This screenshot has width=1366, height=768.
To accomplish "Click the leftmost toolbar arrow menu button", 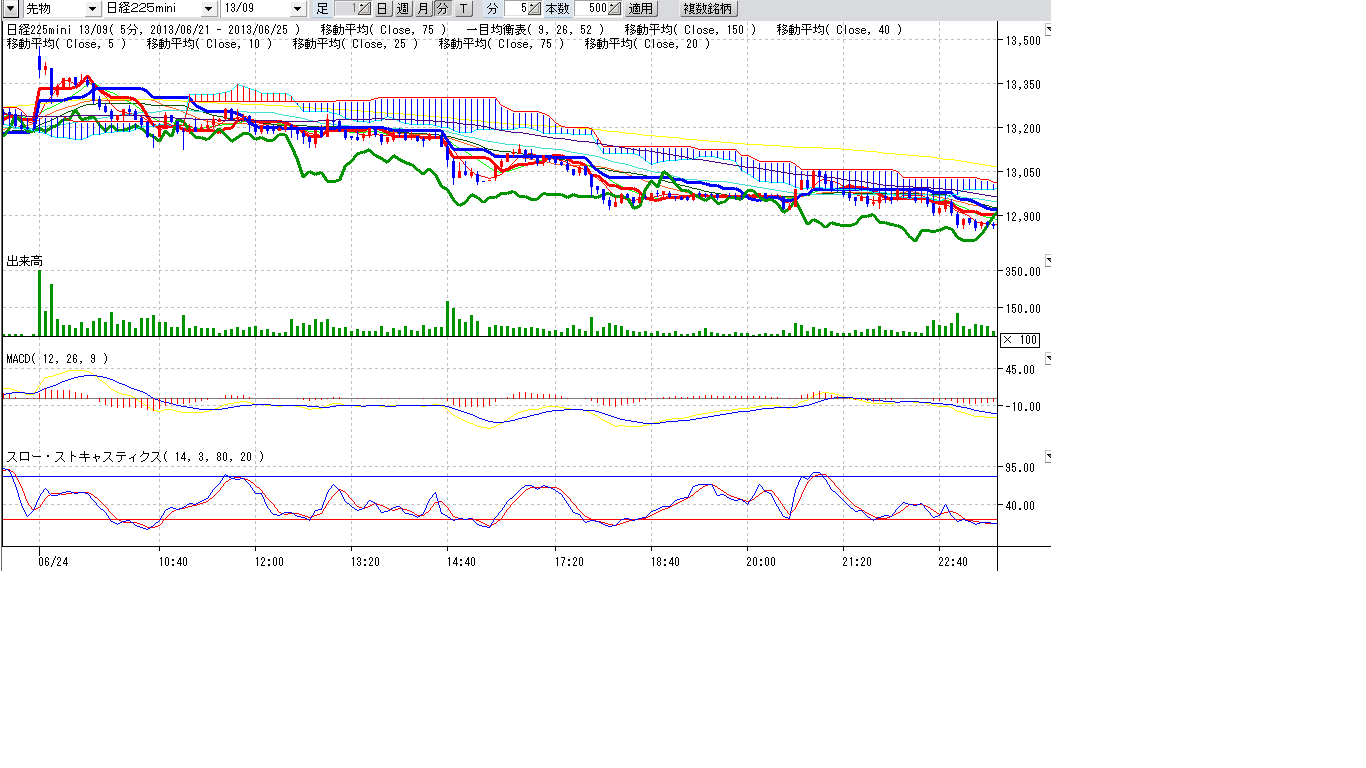I will pyautogui.click(x=11, y=9).
